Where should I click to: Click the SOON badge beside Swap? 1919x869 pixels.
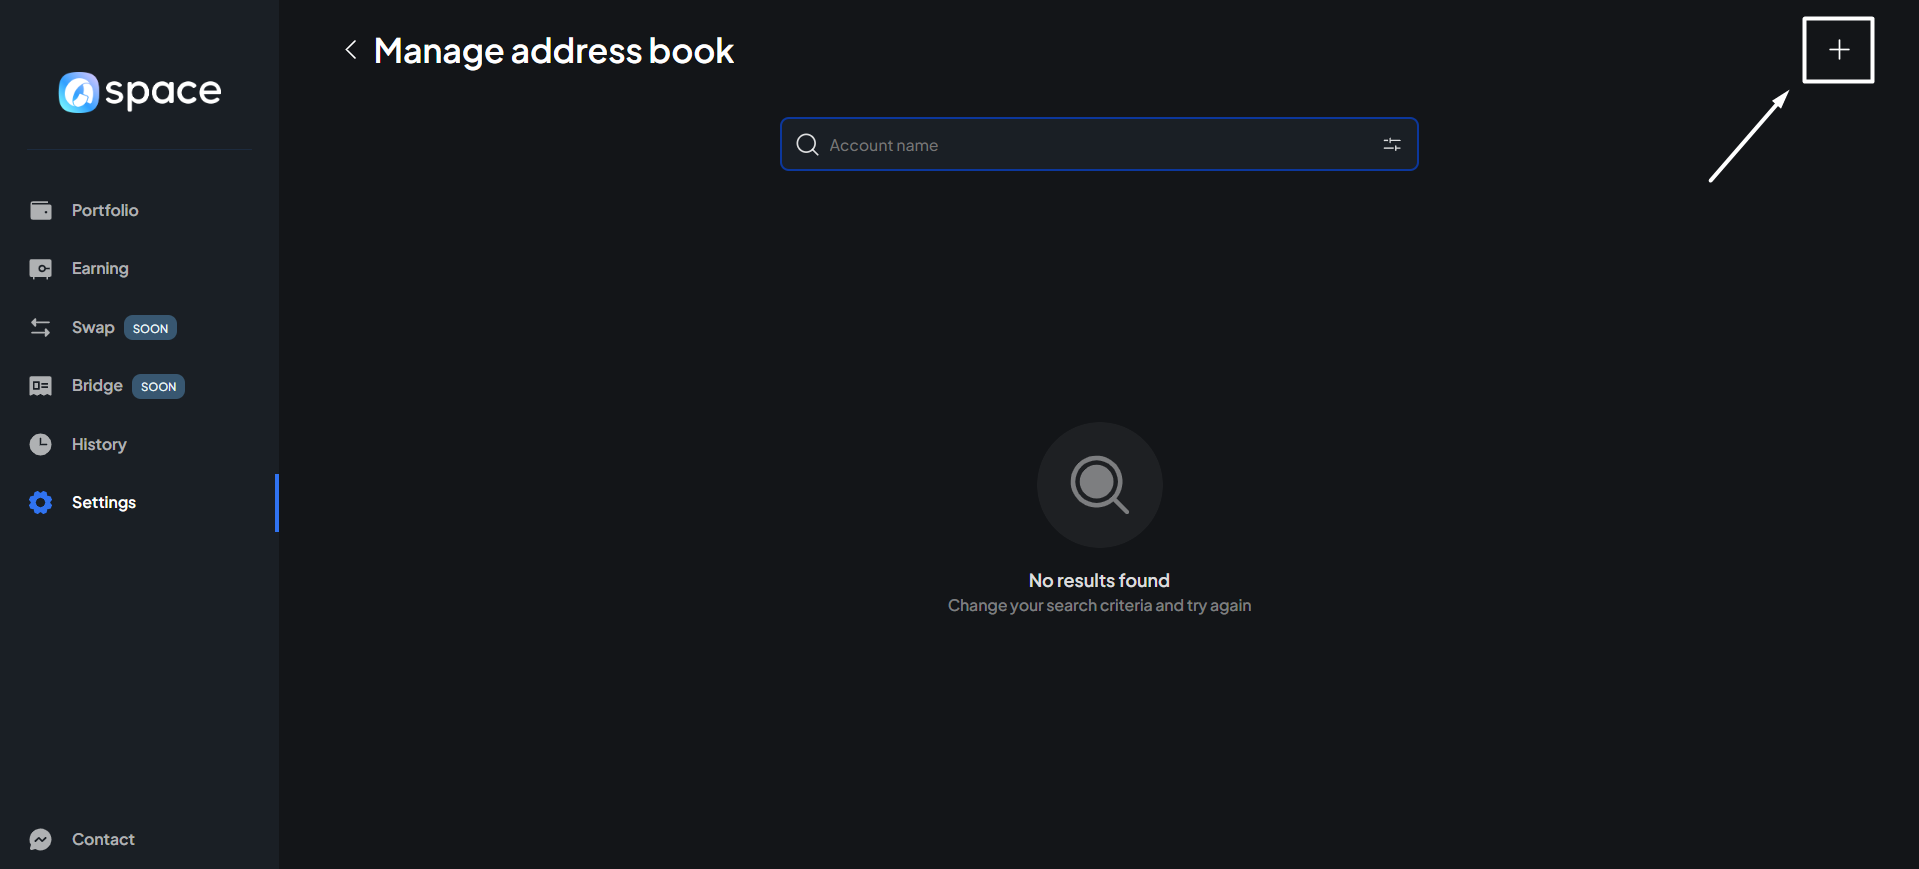(x=150, y=328)
